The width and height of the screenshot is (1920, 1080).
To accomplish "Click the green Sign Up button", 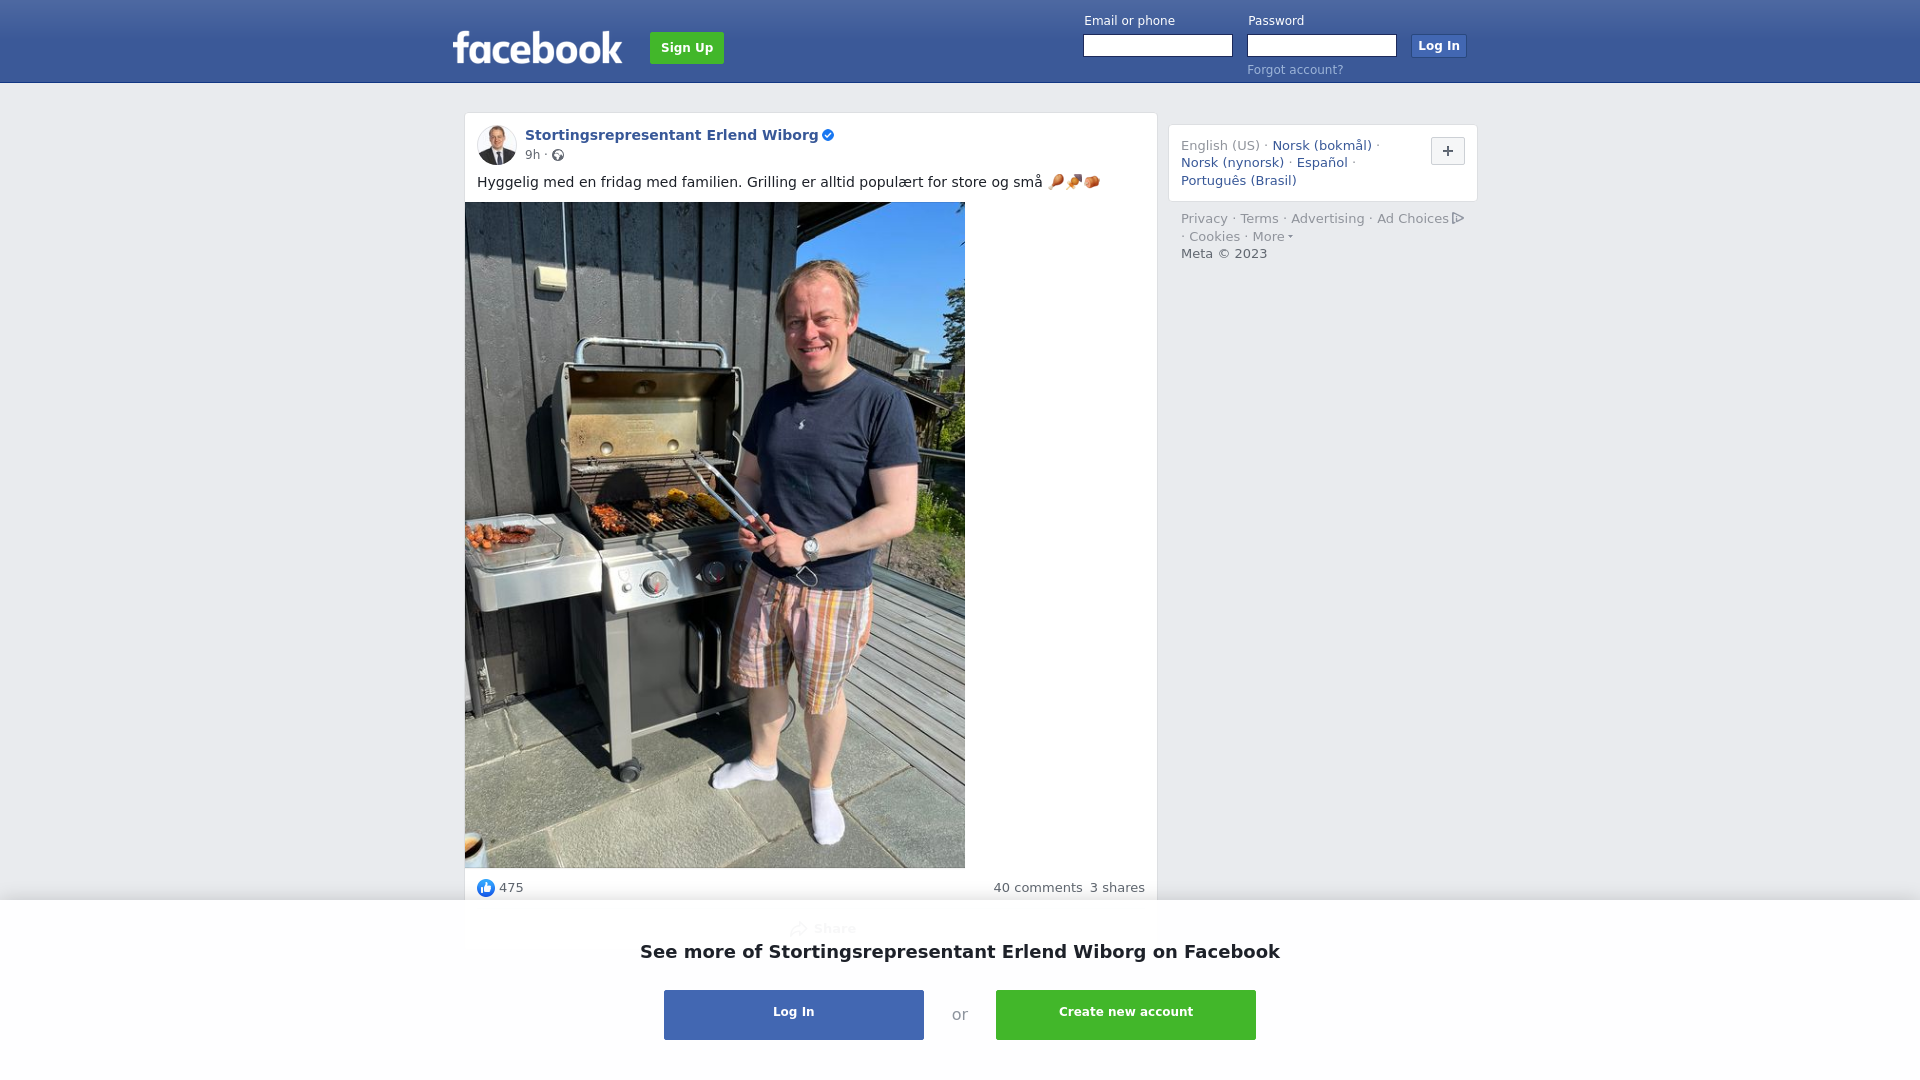I will 687,48.
